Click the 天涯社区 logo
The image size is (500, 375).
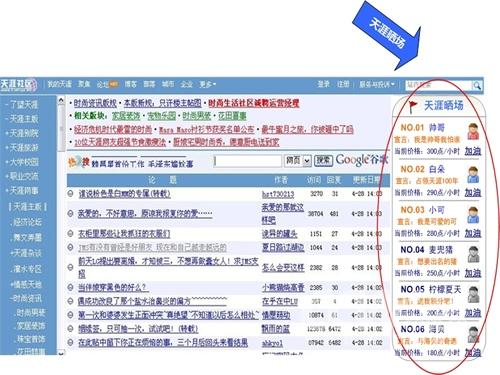[18, 85]
